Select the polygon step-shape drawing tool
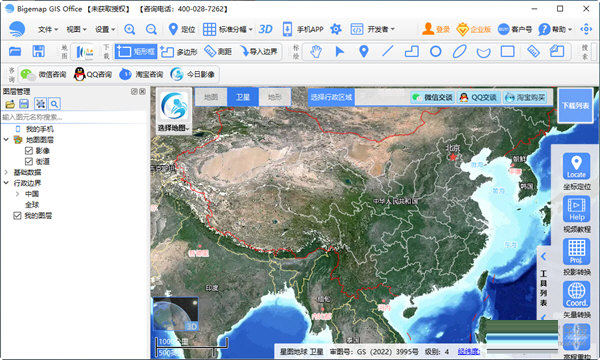 tap(412, 51)
